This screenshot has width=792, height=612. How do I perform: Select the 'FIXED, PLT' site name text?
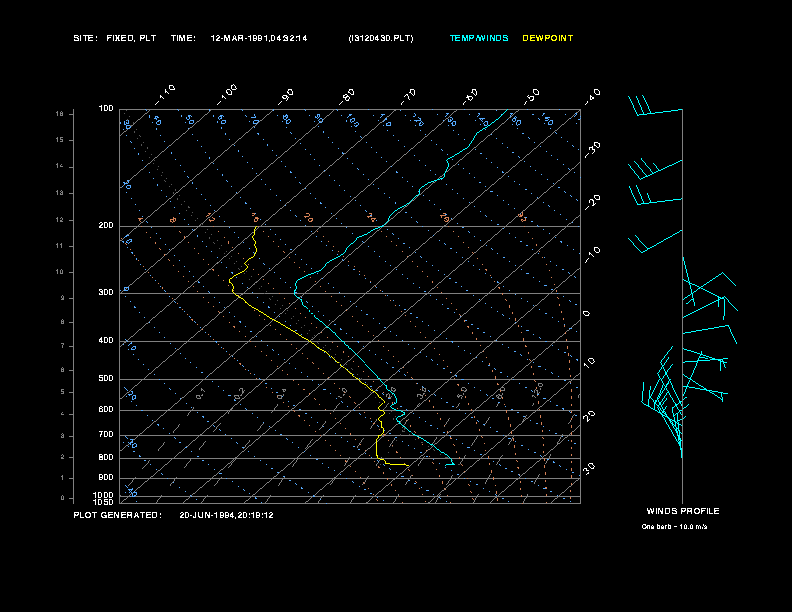click(x=131, y=38)
